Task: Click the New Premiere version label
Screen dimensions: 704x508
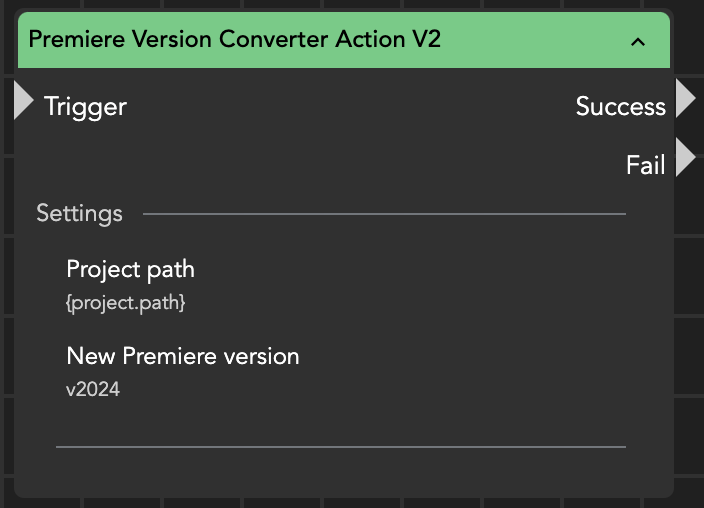Action: click(x=183, y=356)
